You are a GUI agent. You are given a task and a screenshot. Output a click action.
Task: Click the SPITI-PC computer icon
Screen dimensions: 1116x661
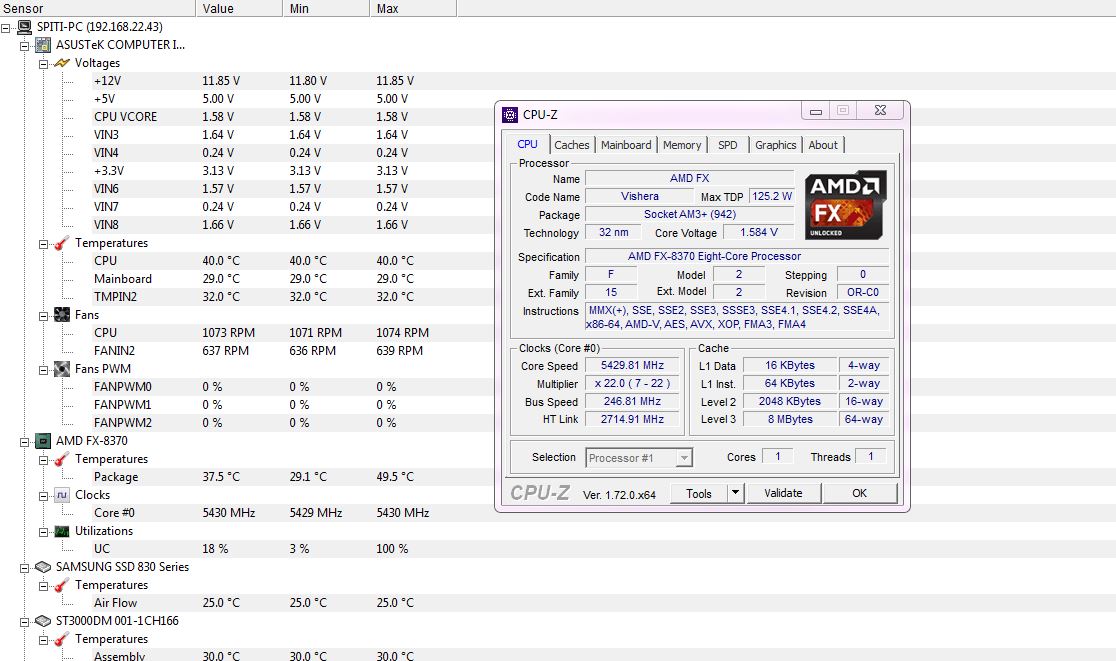pos(24,27)
